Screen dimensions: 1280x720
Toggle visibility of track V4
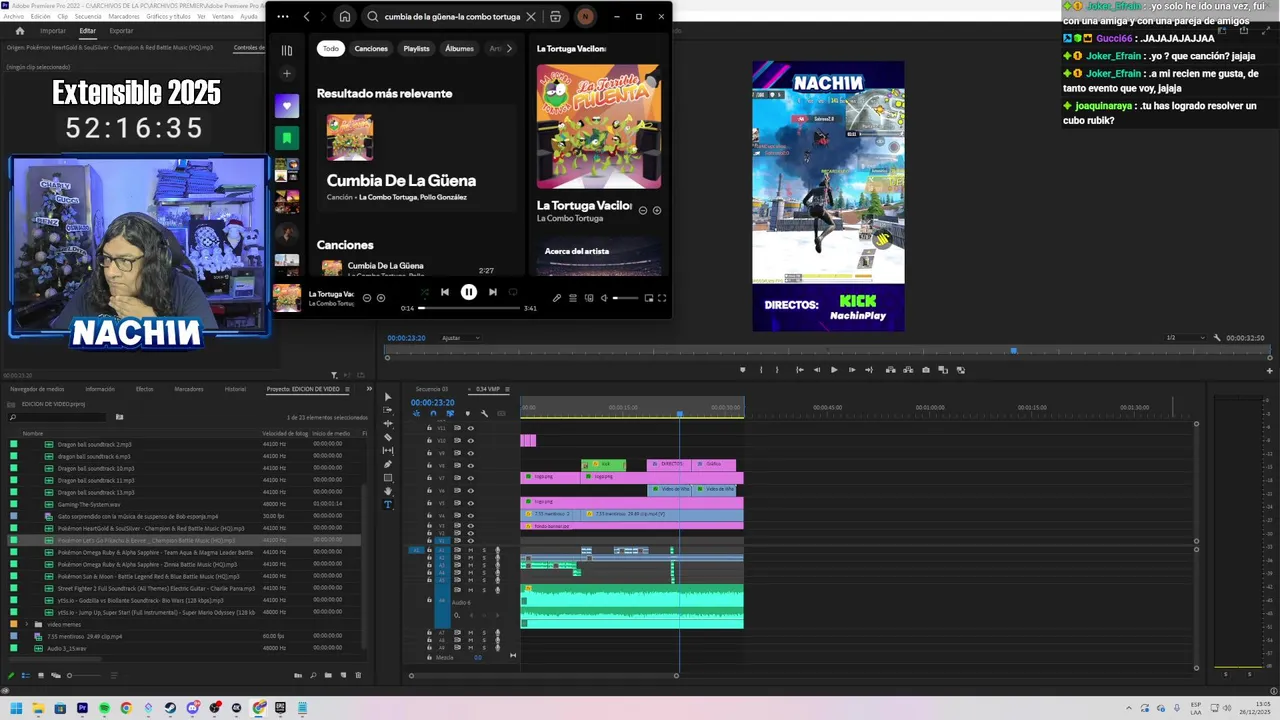click(x=470, y=515)
